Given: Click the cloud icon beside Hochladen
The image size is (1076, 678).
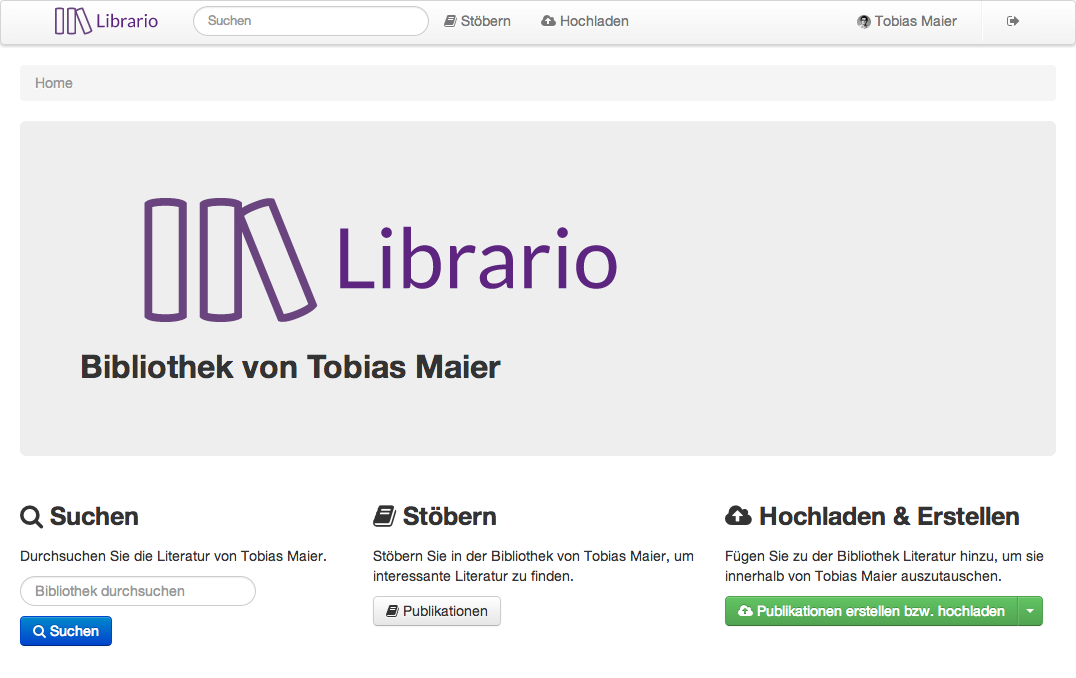Looking at the screenshot, I should click(x=547, y=20).
